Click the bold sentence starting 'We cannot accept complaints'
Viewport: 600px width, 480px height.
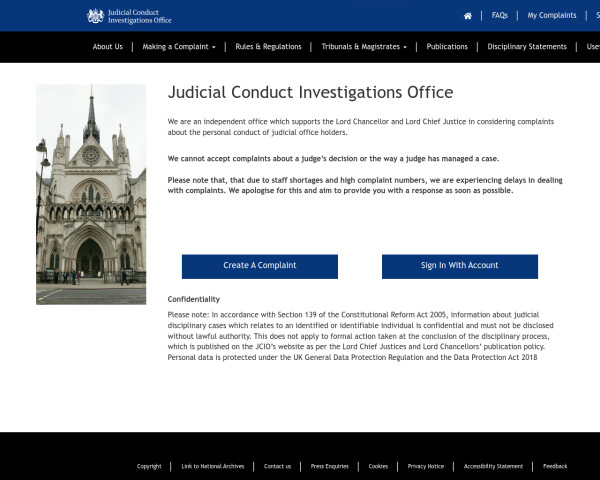point(333,158)
